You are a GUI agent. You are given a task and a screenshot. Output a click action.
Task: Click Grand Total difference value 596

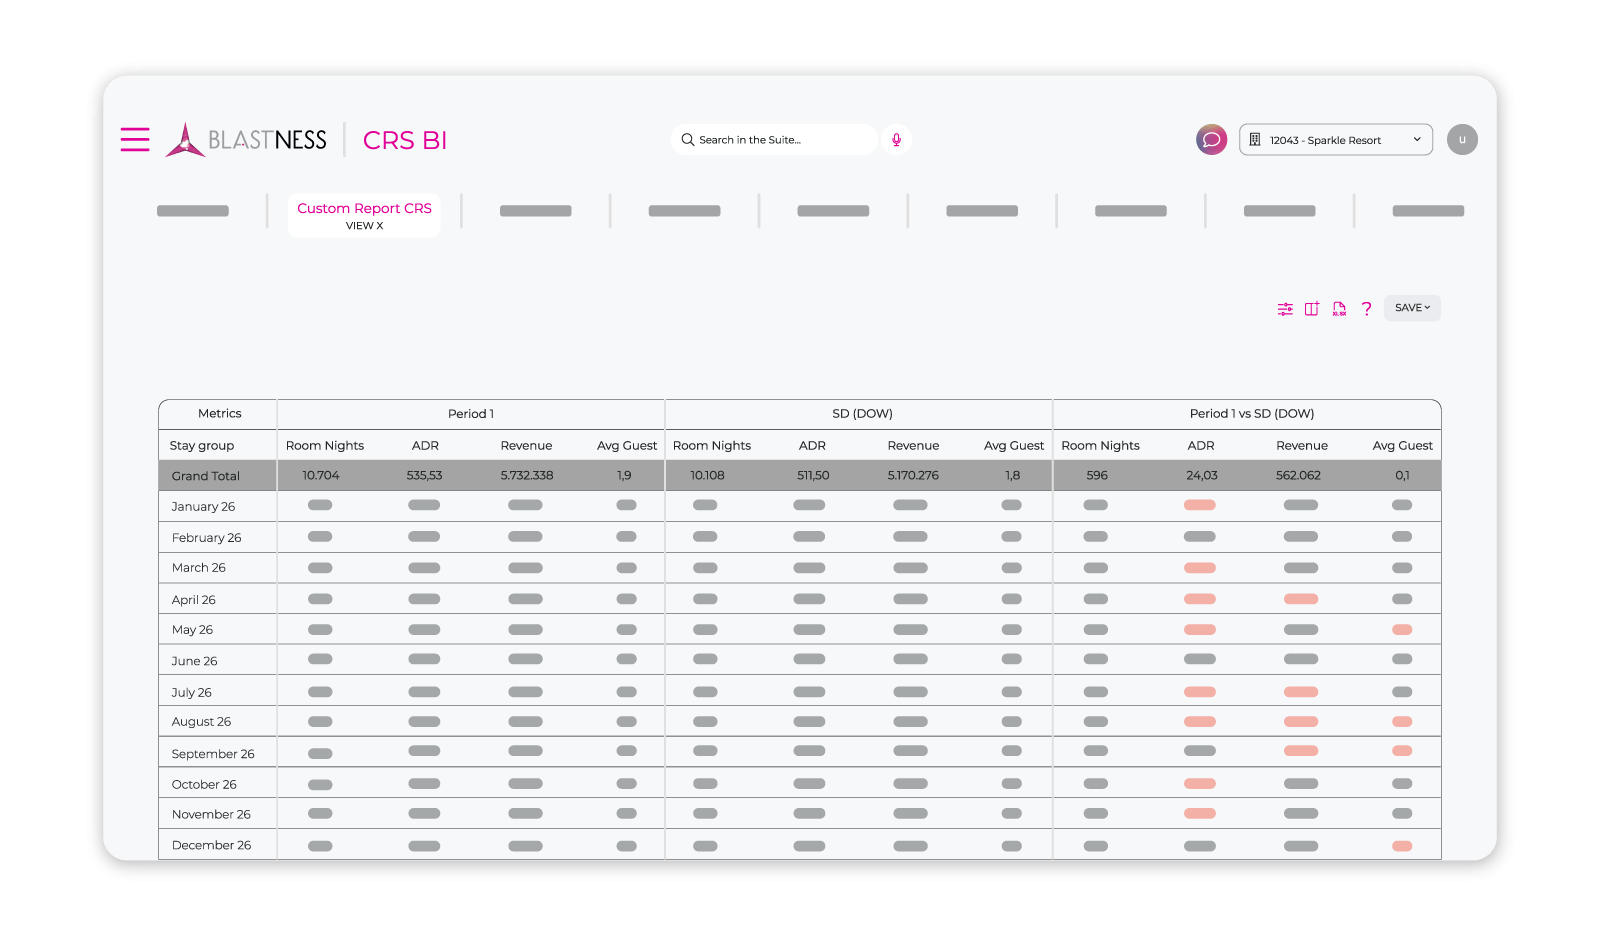pyautogui.click(x=1097, y=476)
